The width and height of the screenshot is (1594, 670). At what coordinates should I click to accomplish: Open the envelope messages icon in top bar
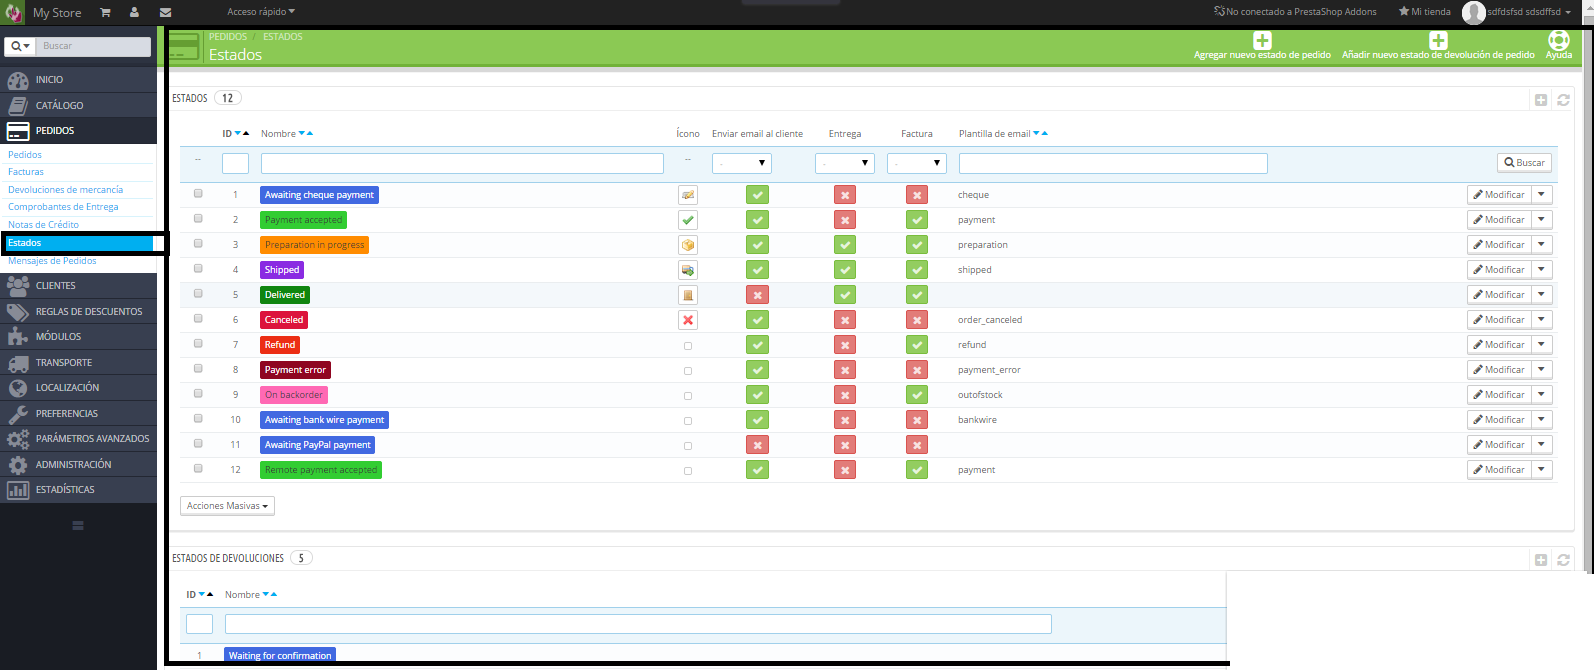[x=165, y=13]
